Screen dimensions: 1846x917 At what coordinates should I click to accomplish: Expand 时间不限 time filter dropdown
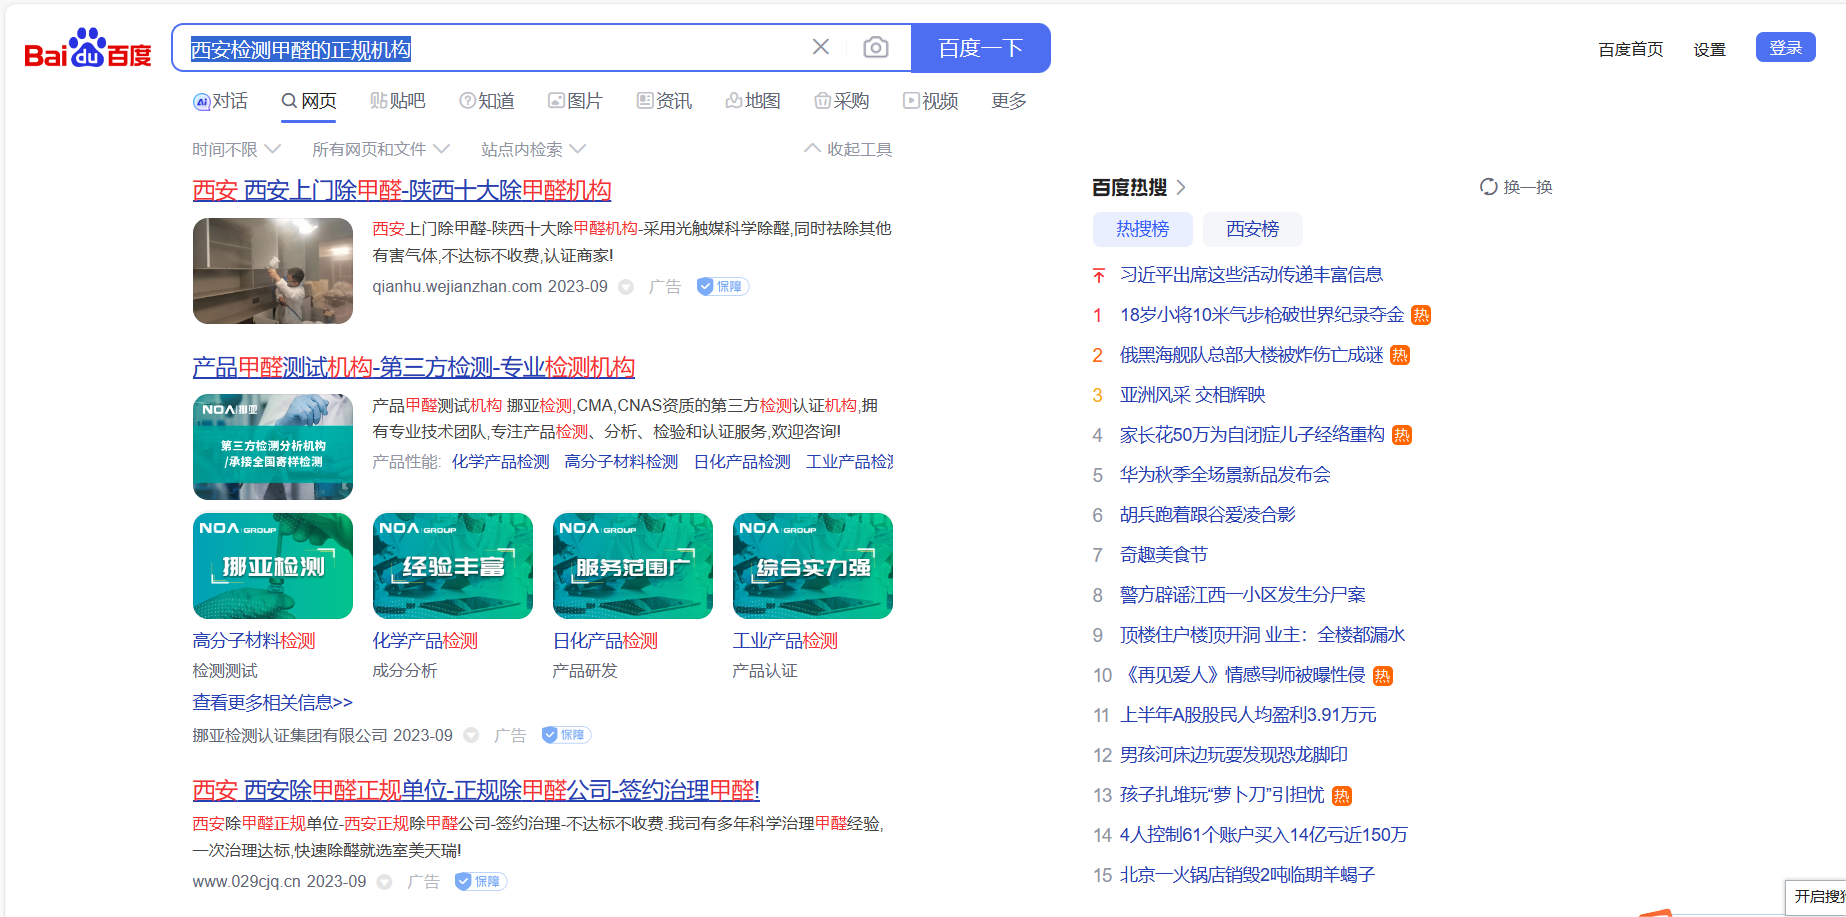coord(237,149)
